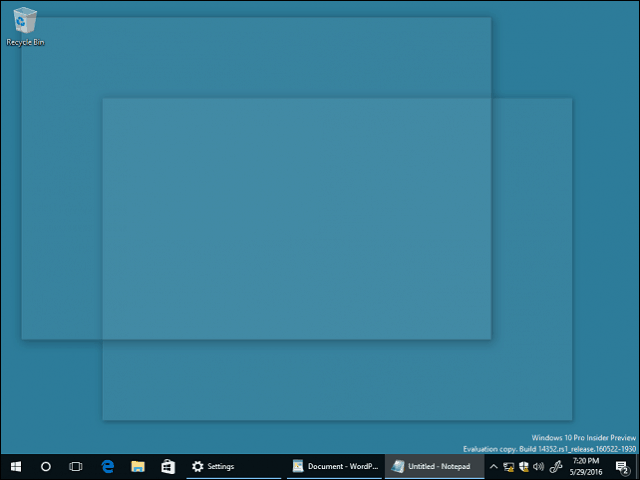Screen dimensions: 640x480
Task: Open Task View from taskbar
Action: [76, 467]
